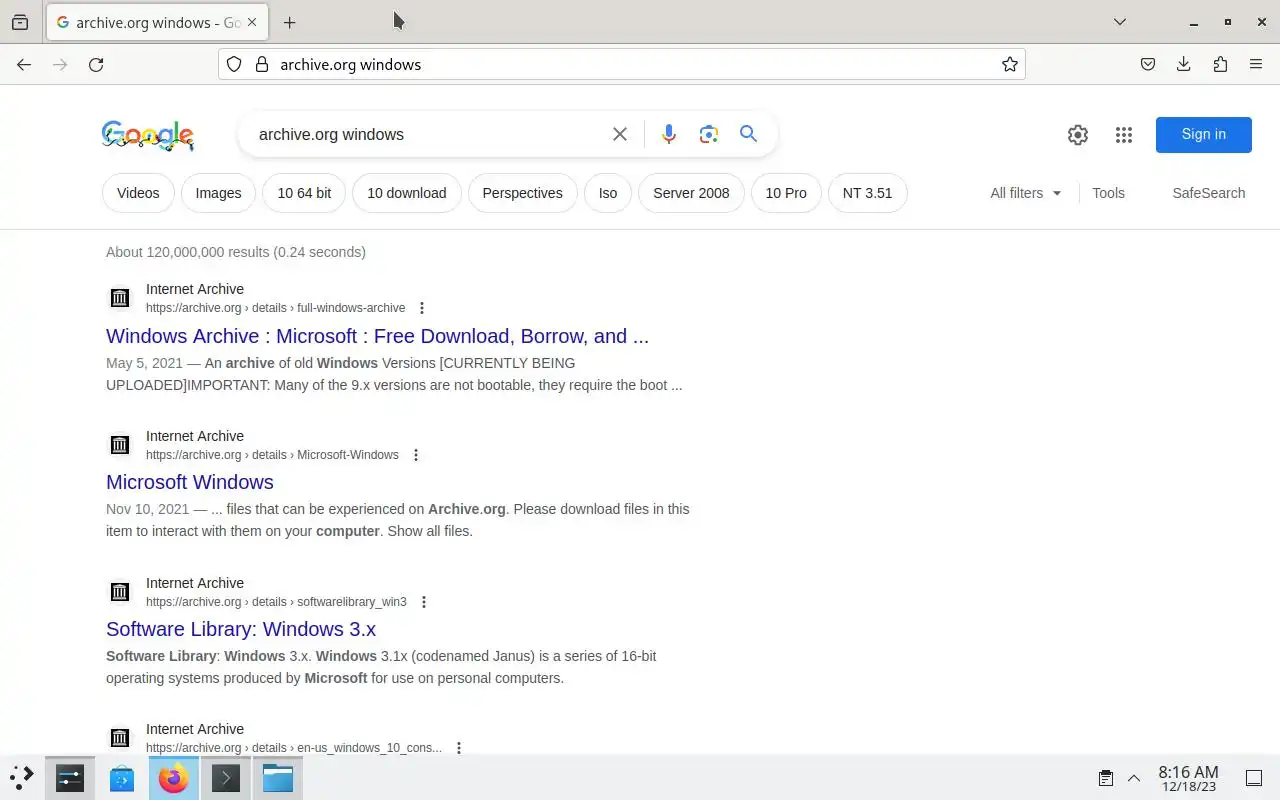
Task: Switch to Videos results
Action: click(138, 193)
